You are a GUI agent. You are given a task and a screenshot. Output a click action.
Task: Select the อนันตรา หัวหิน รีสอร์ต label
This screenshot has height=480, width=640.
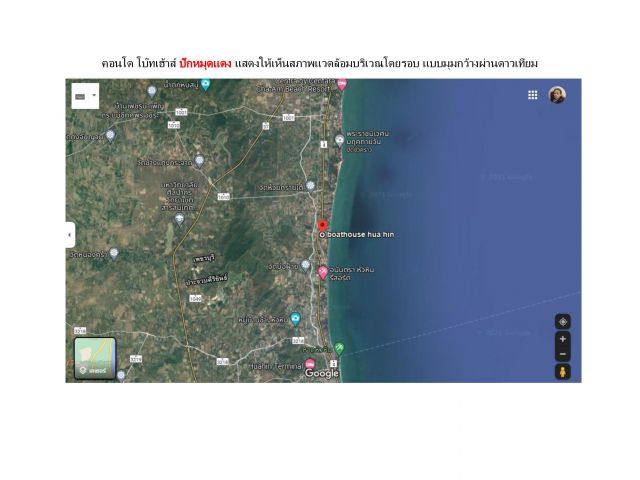pos(352,273)
